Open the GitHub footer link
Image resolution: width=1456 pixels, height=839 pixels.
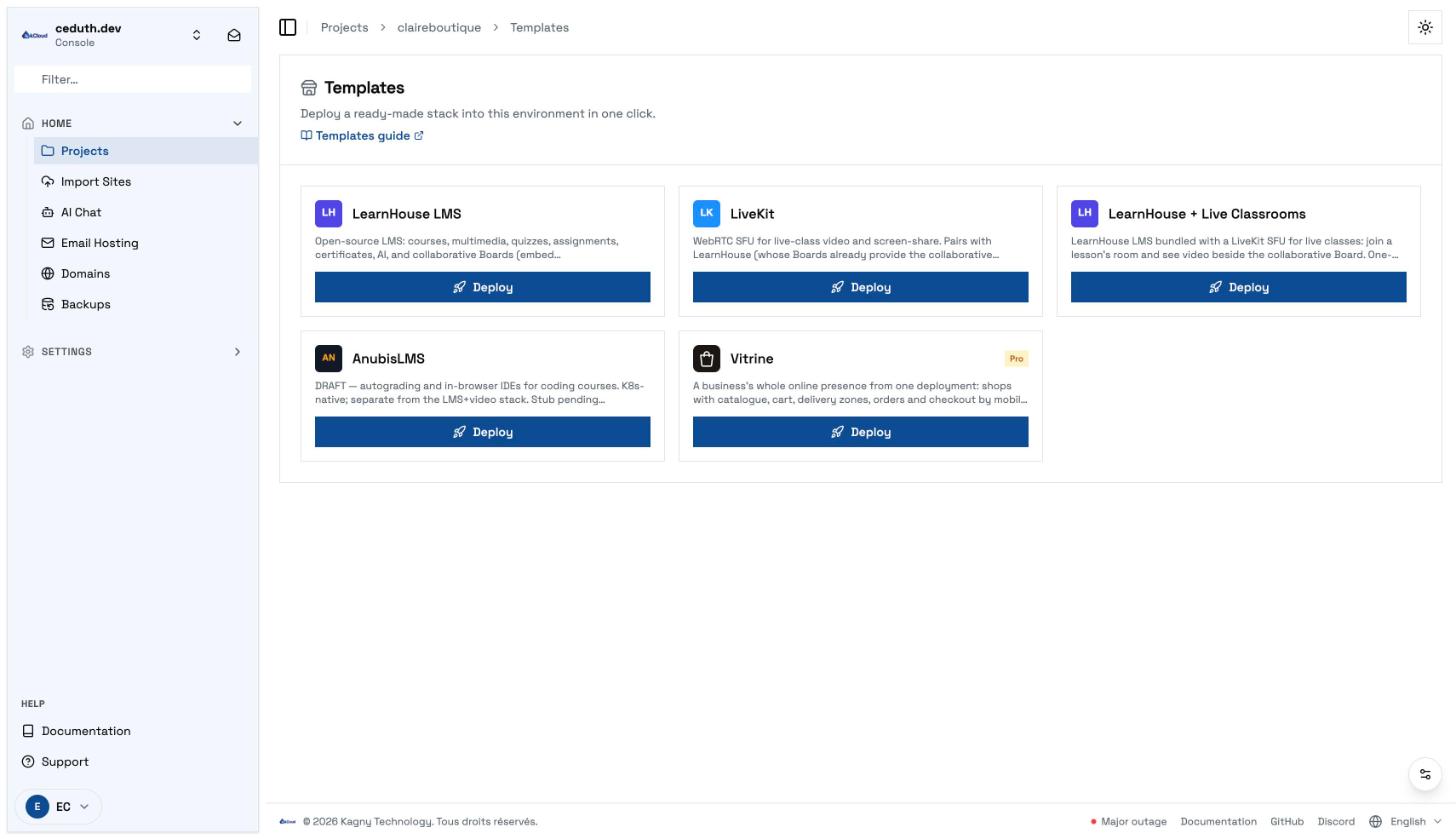(1287, 822)
